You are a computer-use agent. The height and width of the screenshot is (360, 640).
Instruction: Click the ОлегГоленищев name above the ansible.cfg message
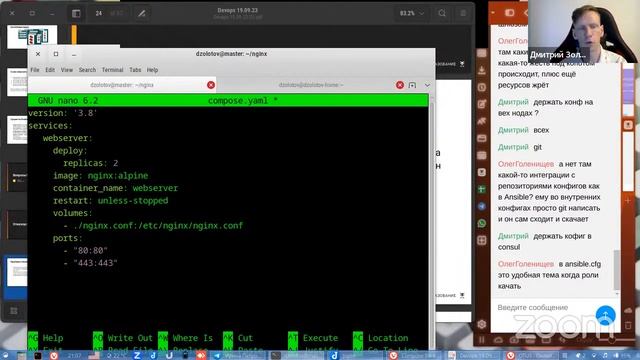tap(526, 264)
